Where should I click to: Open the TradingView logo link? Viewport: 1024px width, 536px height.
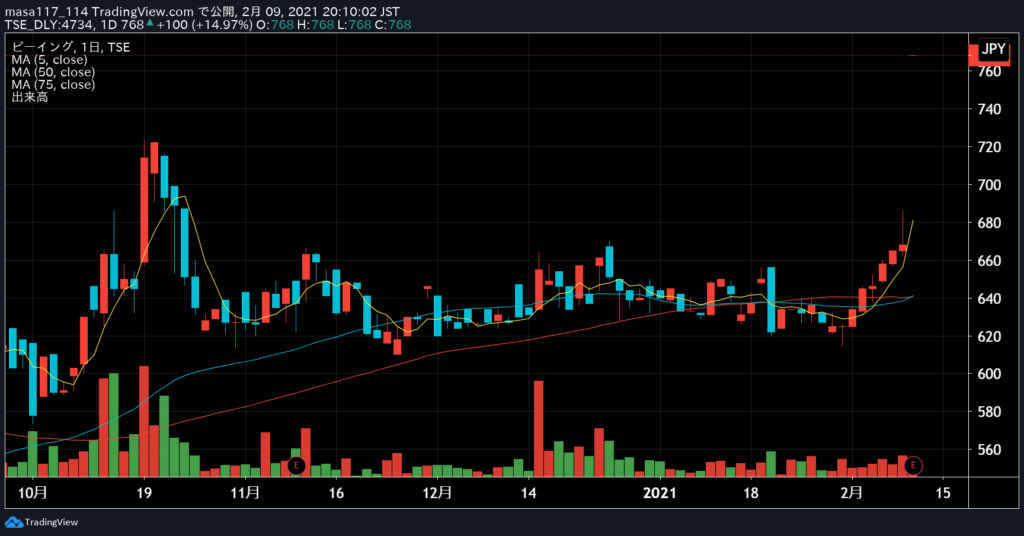click(x=41, y=522)
